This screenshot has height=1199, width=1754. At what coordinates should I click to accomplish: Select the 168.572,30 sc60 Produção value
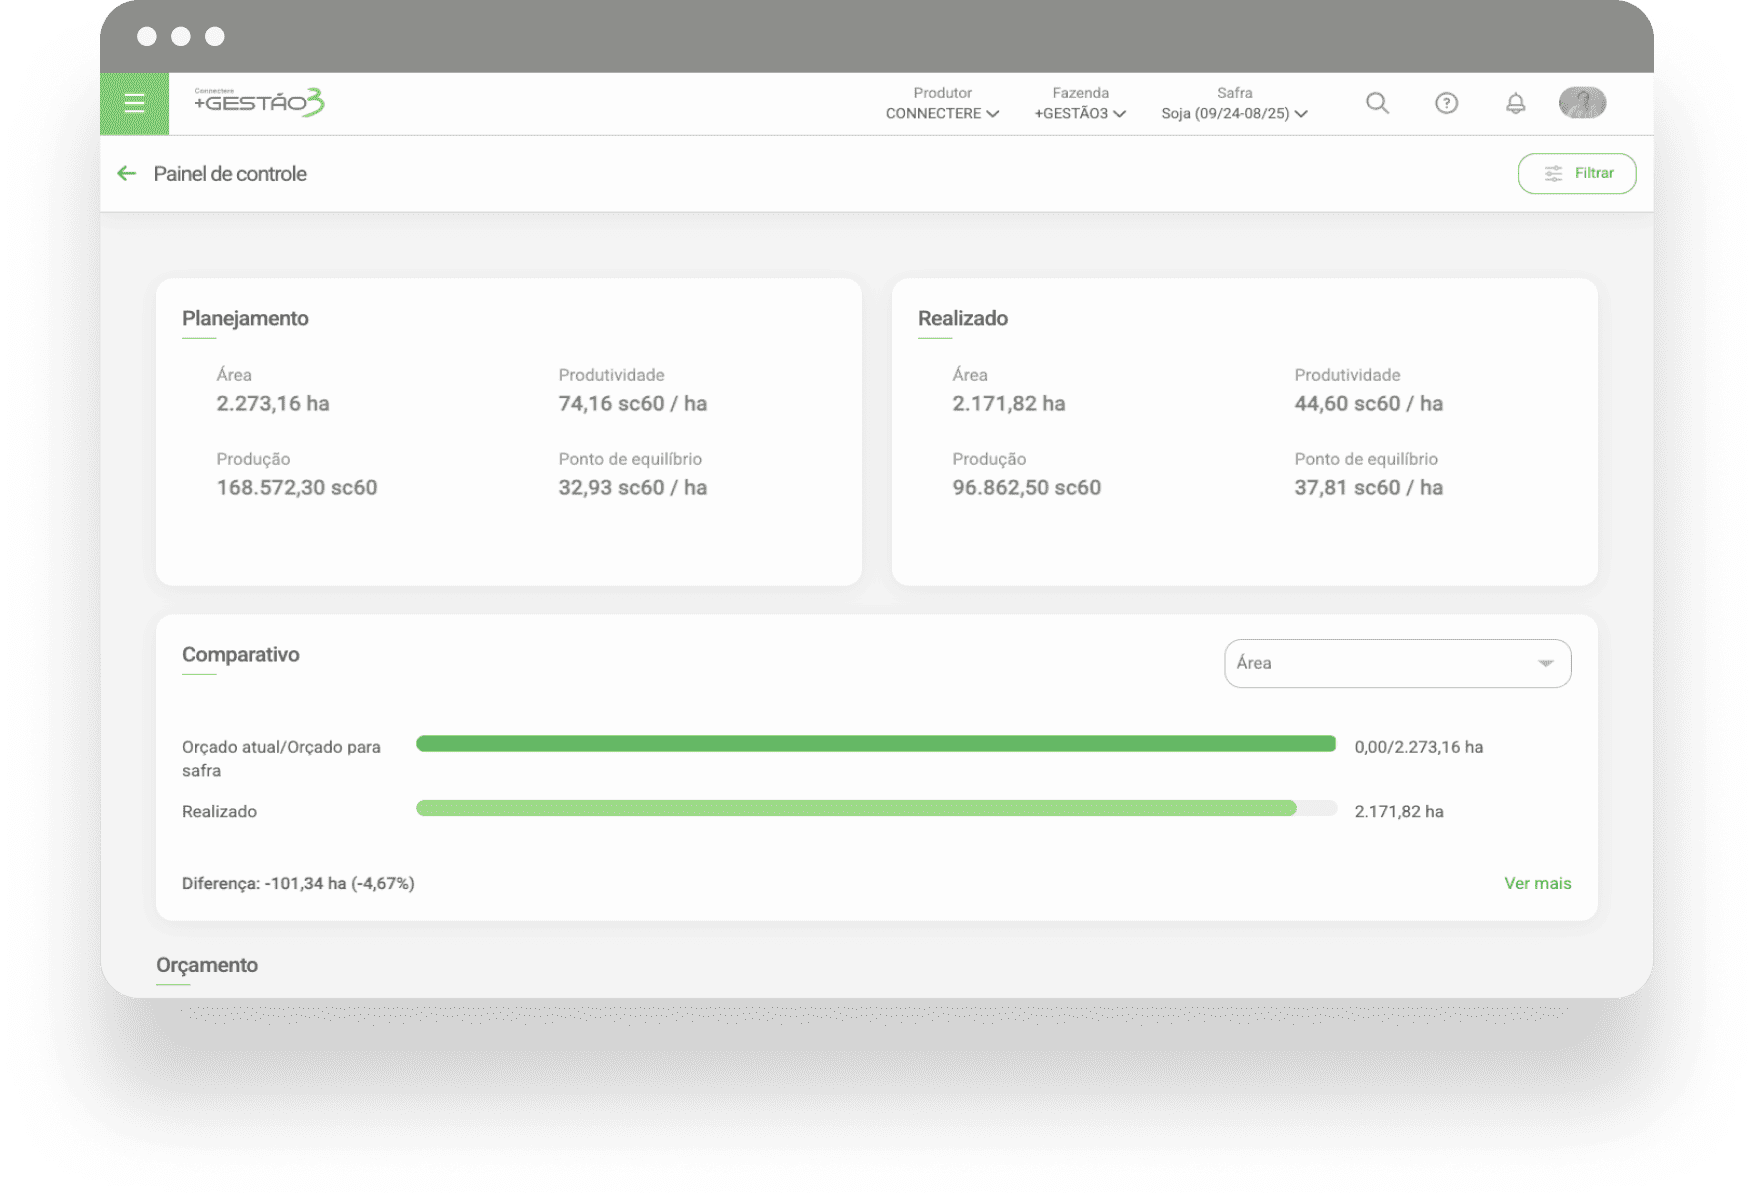pos(297,488)
